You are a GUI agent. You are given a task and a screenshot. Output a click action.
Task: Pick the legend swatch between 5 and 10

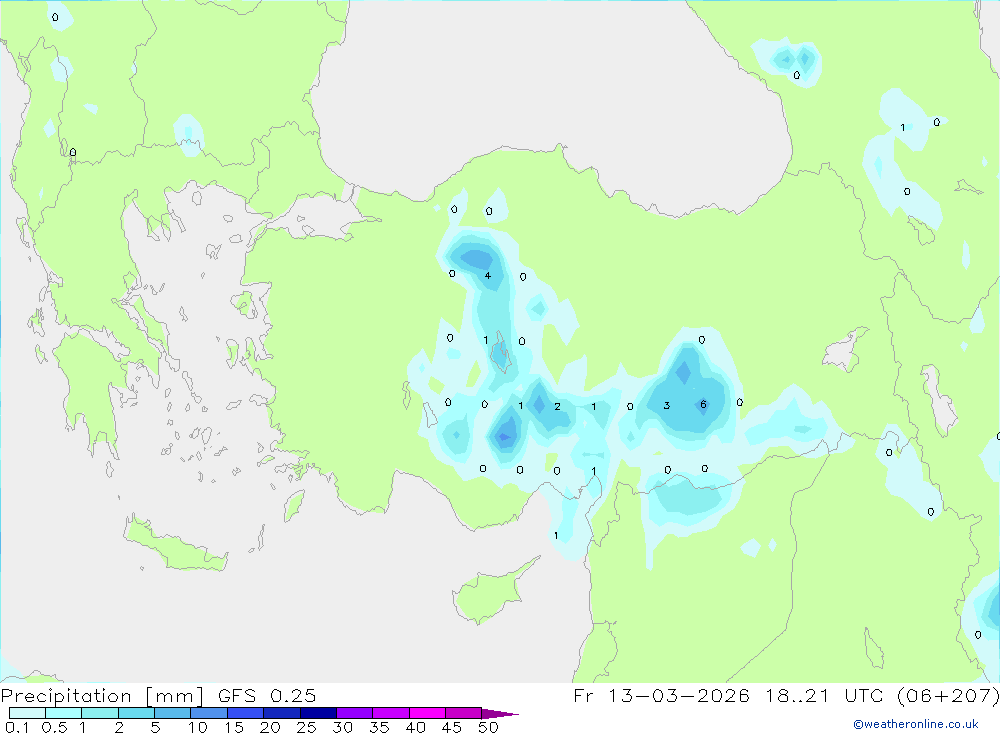coord(173,713)
